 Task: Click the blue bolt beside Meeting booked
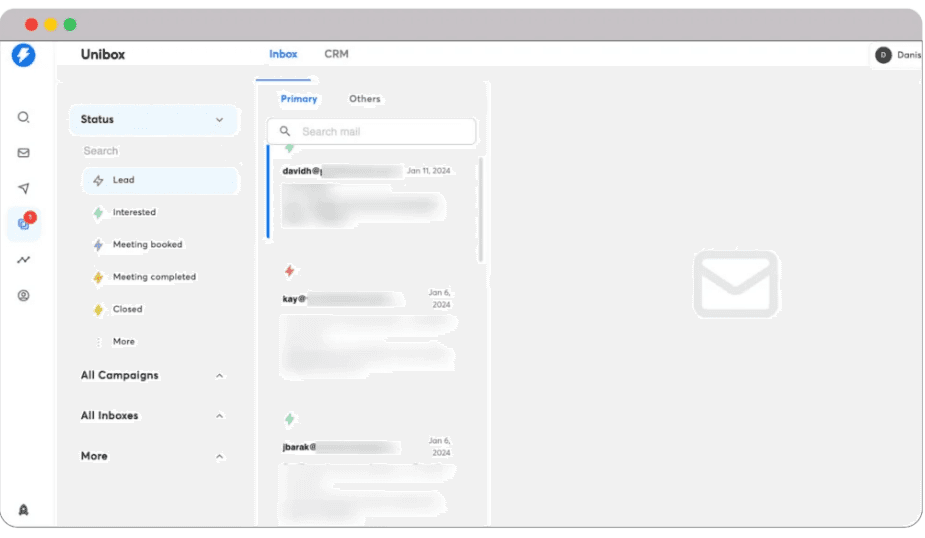coord(99,245)
